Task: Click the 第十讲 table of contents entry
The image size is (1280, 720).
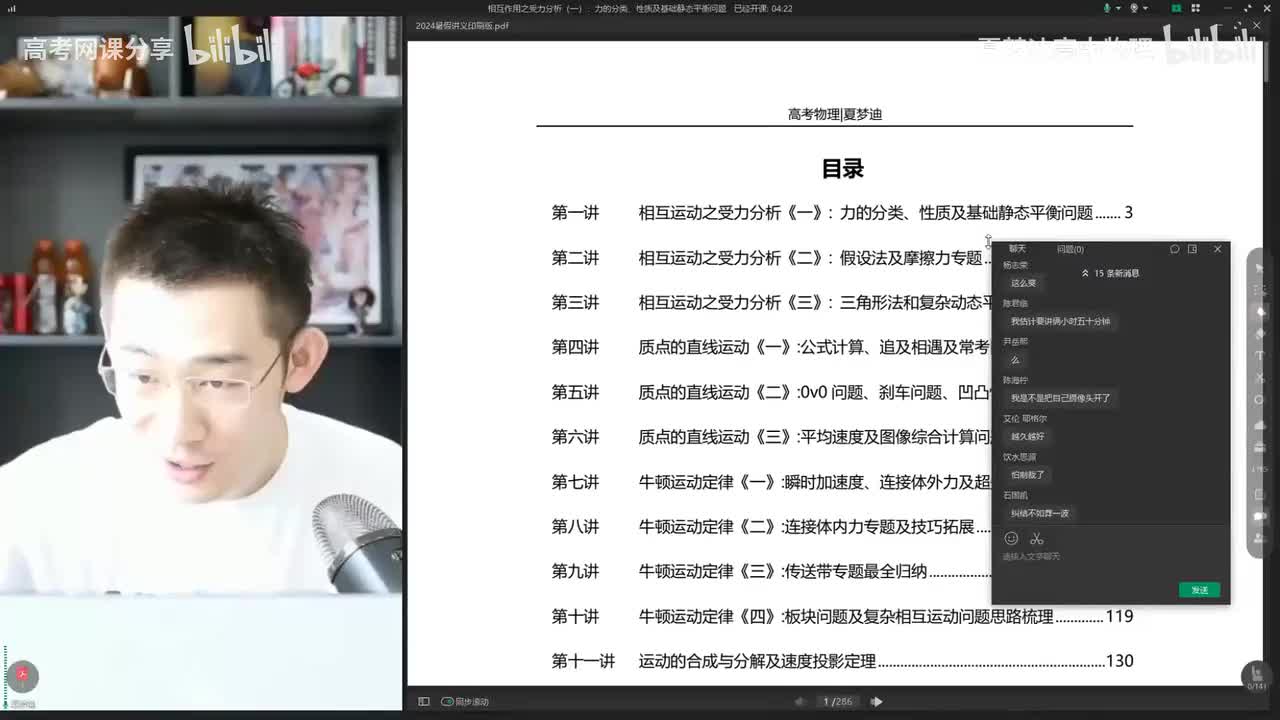Action: 842,617
